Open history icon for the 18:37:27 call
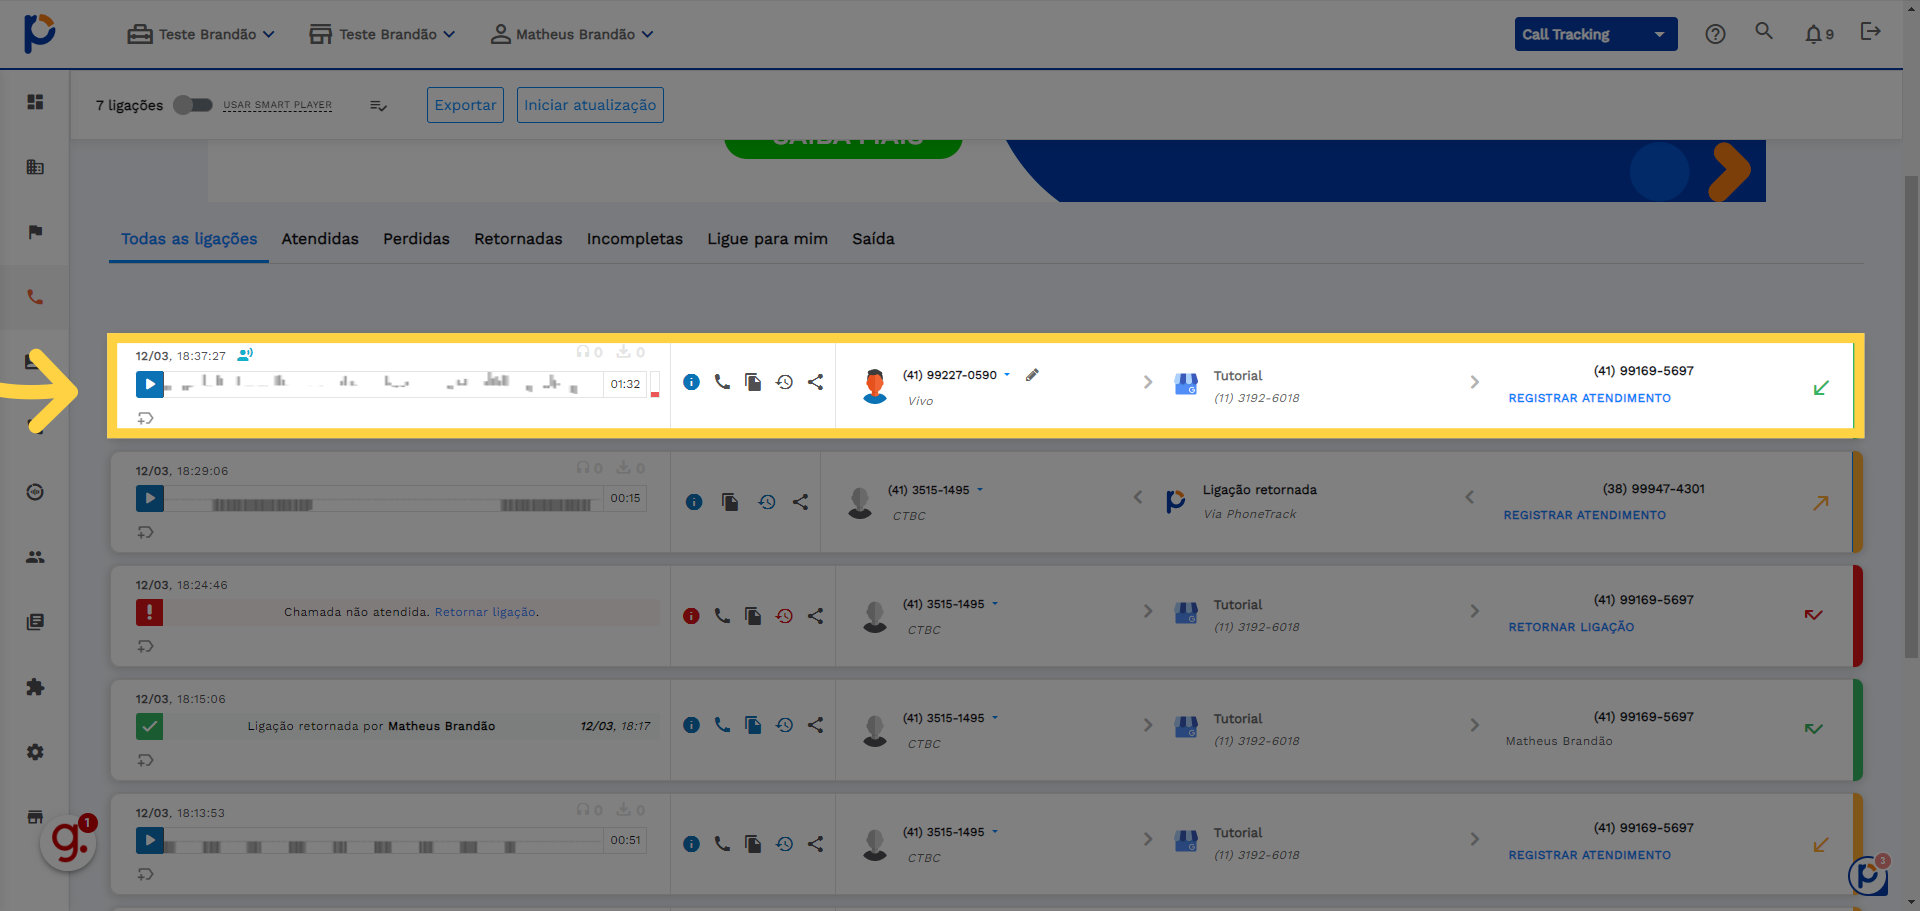1920x911 pixels. tap(785, 382)
